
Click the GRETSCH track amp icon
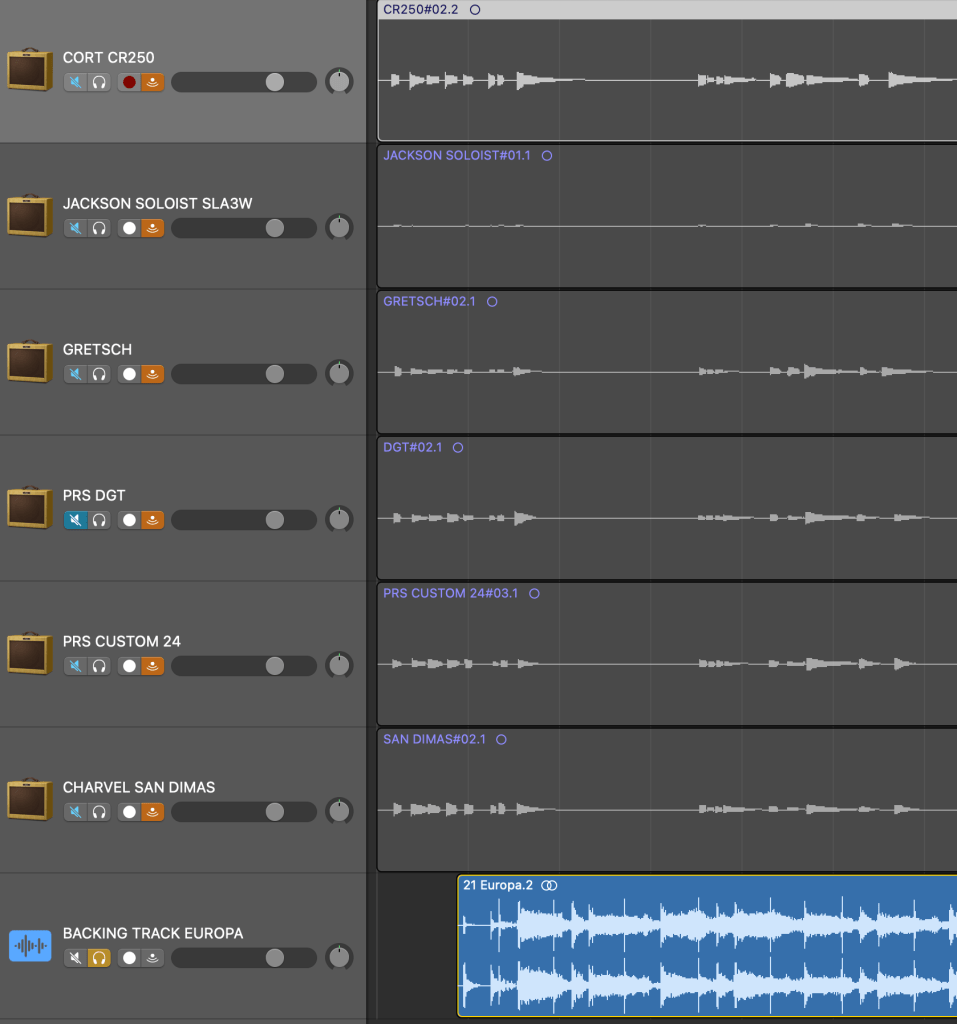[30, 362]
